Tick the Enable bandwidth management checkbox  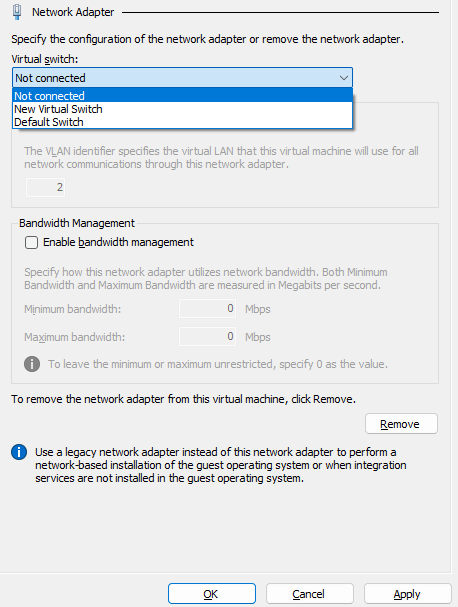pyautogui.click(x=31, y=242)
